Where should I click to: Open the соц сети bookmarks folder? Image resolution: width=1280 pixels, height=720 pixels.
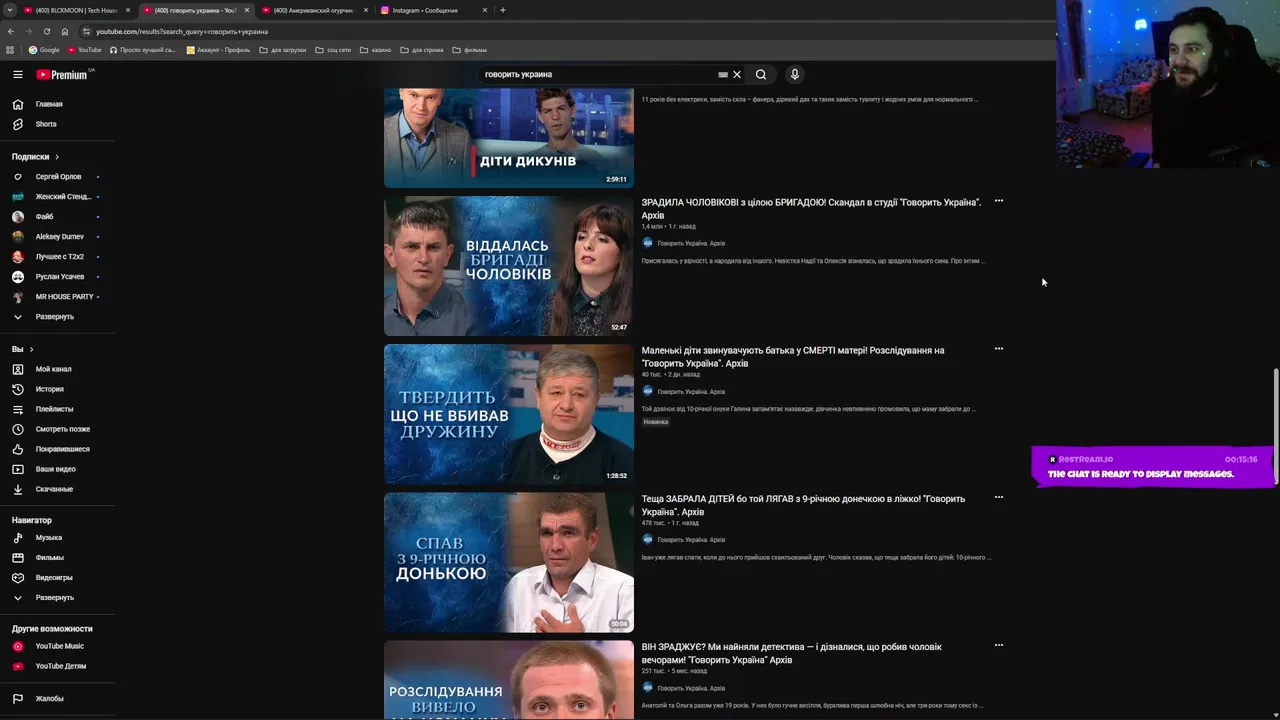click(332, 50)
